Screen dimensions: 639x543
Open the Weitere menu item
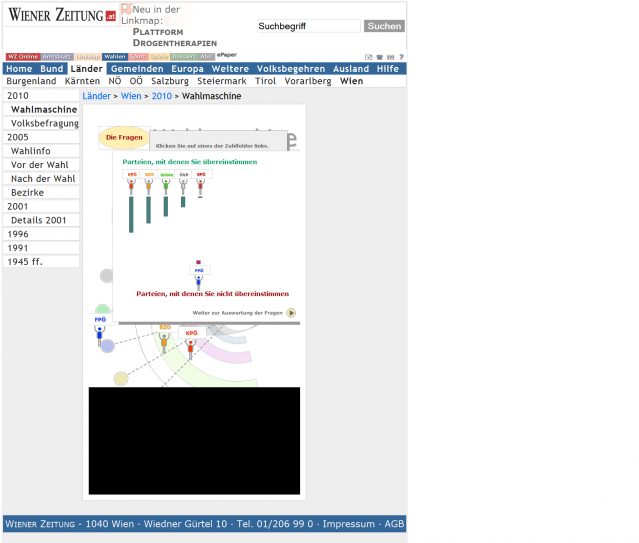[230, 69]
